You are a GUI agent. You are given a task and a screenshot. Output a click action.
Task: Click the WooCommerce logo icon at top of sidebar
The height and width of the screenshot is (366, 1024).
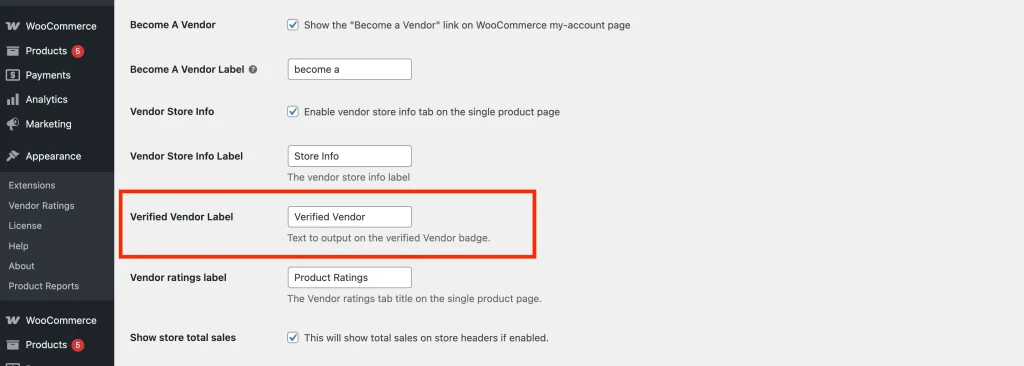point(12,26)
